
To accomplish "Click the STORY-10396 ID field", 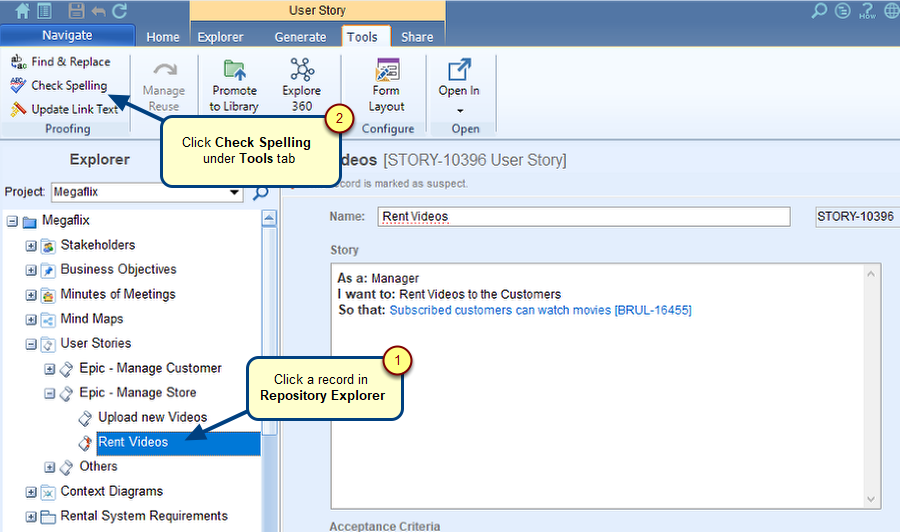I will (x=858, y=216).
